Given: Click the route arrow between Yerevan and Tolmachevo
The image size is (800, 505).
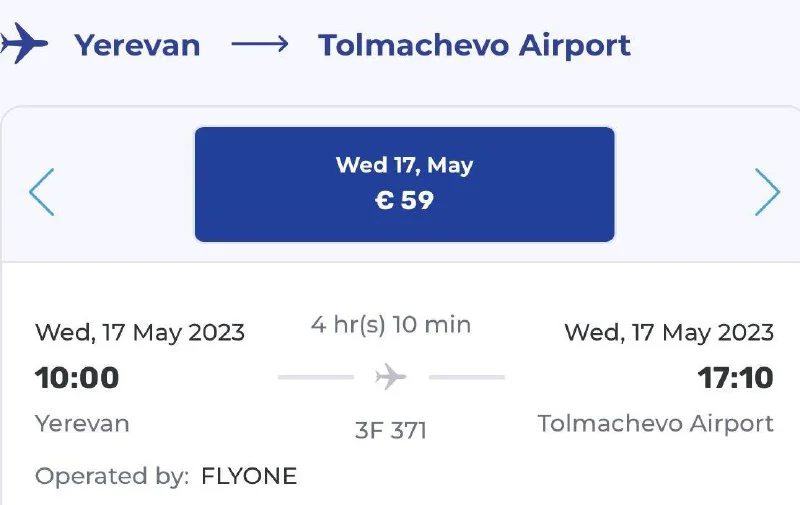Looking at the screenshot, I should (259, 45).
